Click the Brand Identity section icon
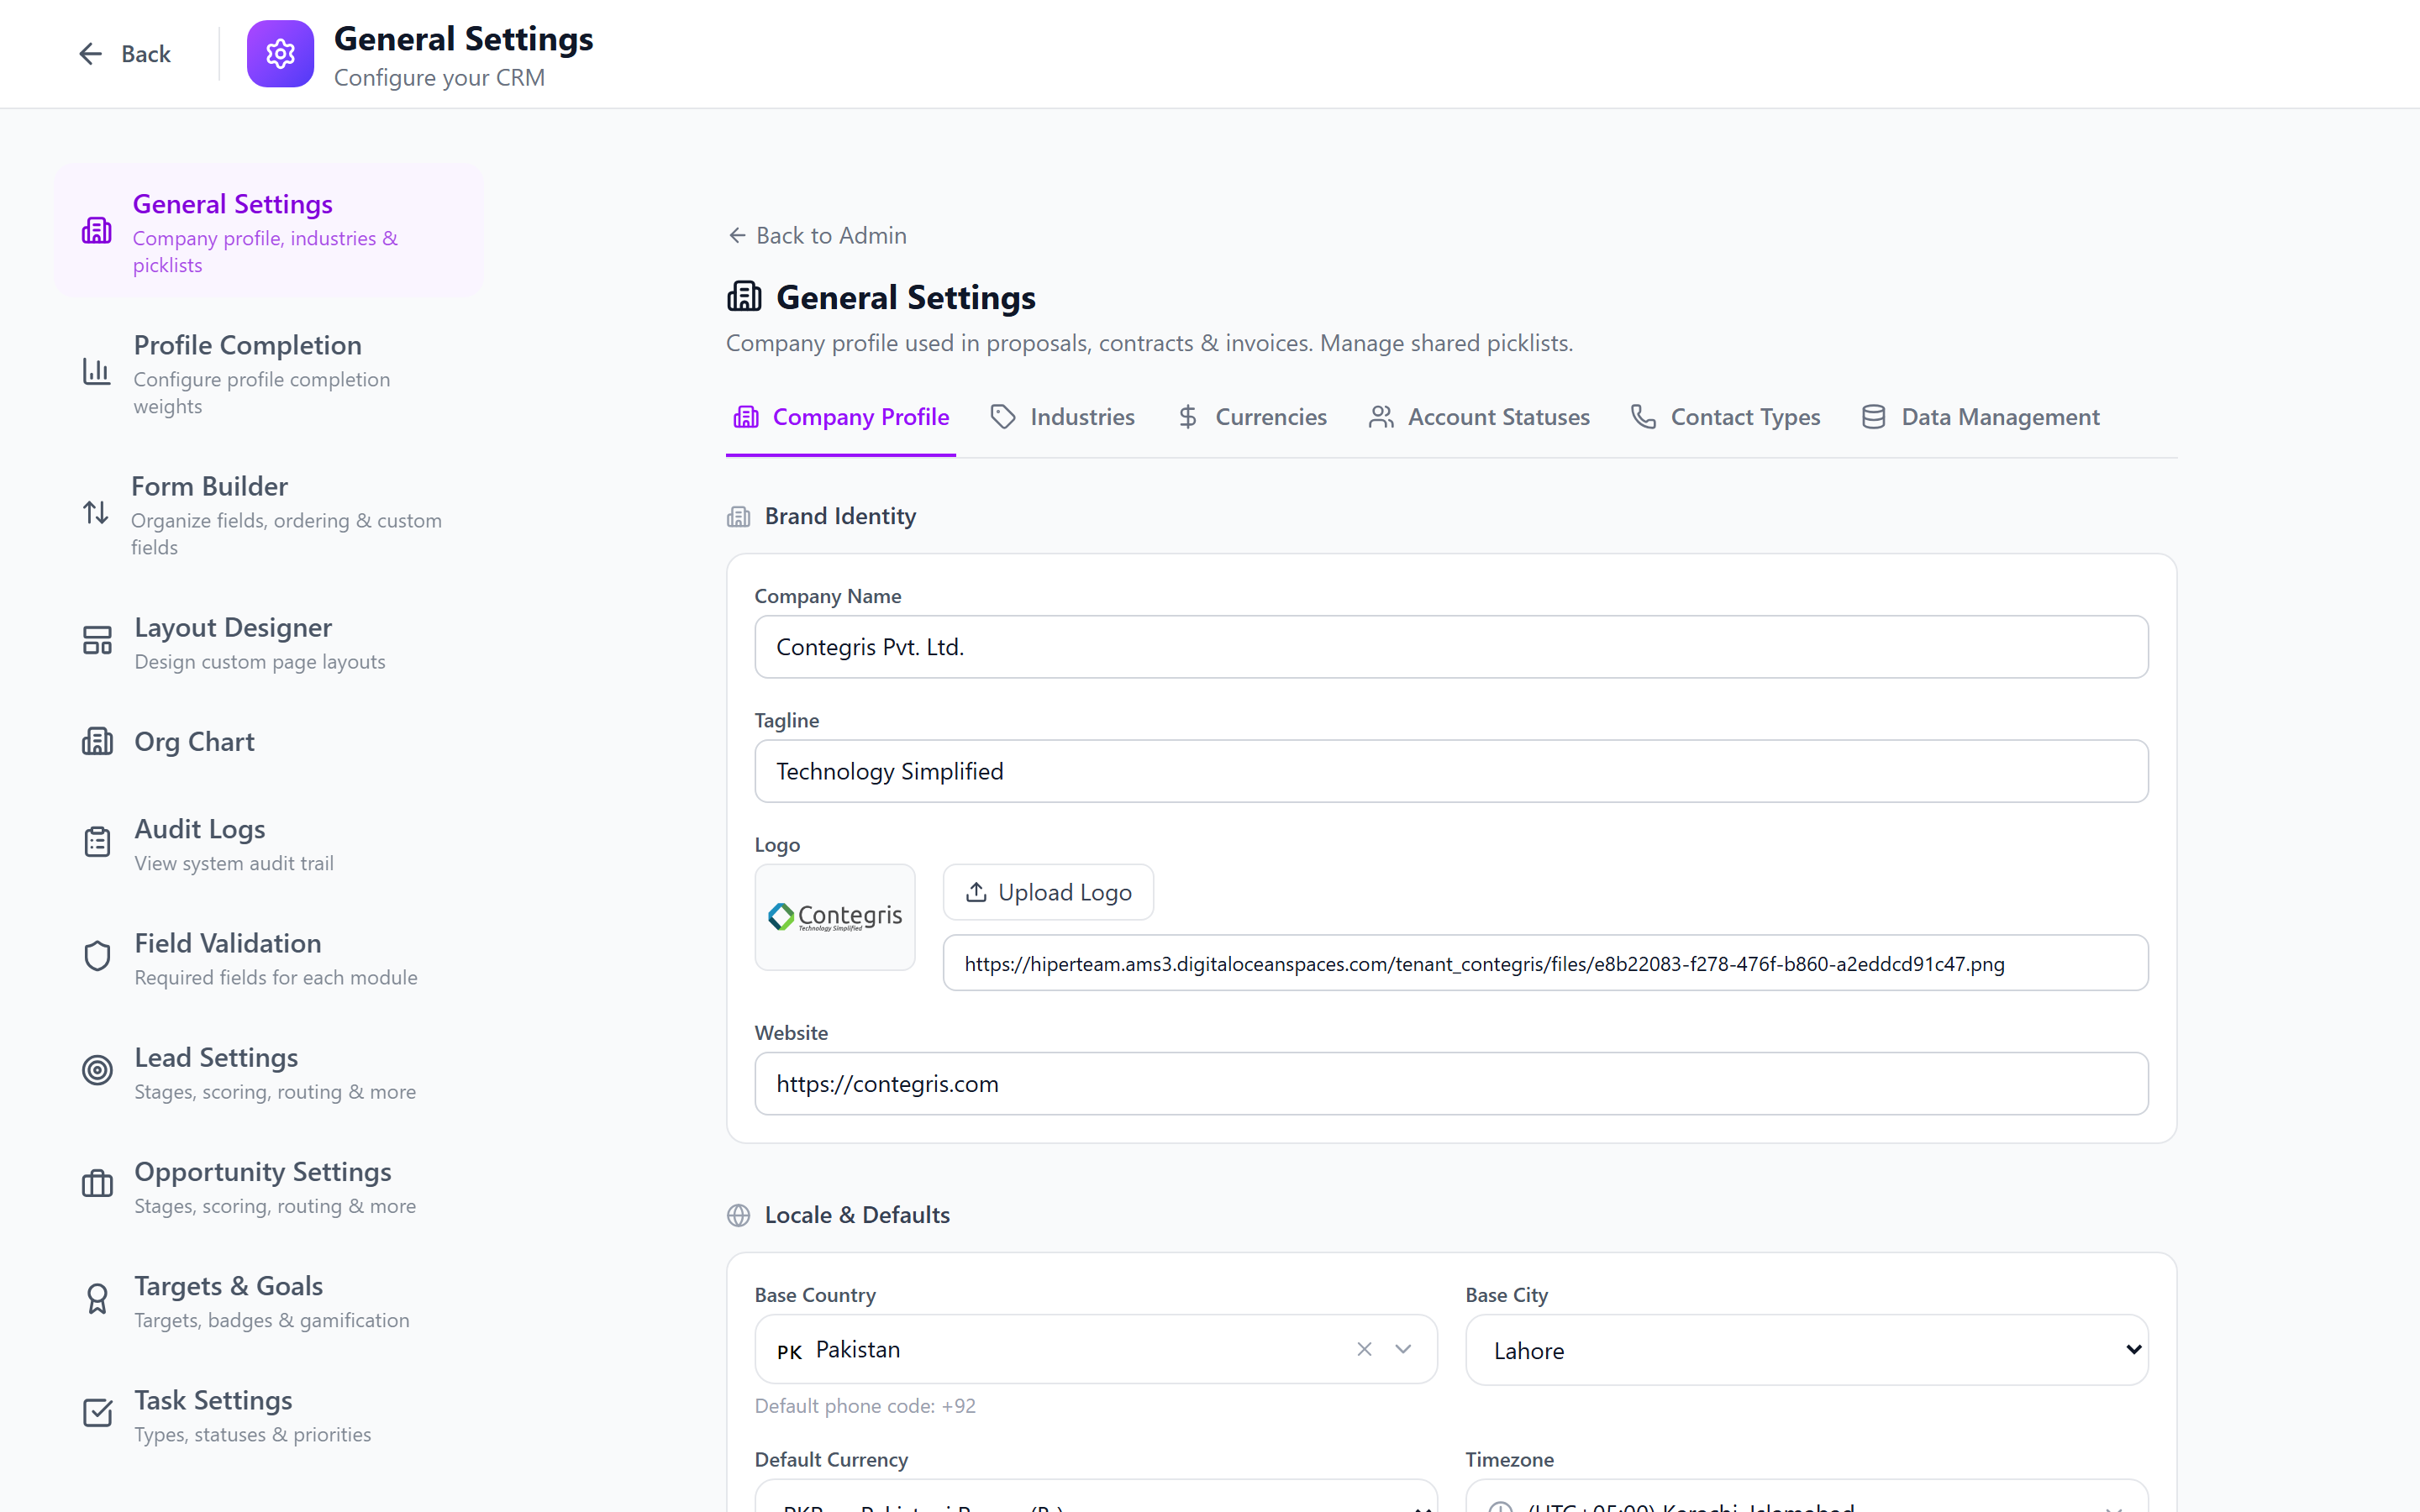 pyautogui.click(x=739, y=517)
